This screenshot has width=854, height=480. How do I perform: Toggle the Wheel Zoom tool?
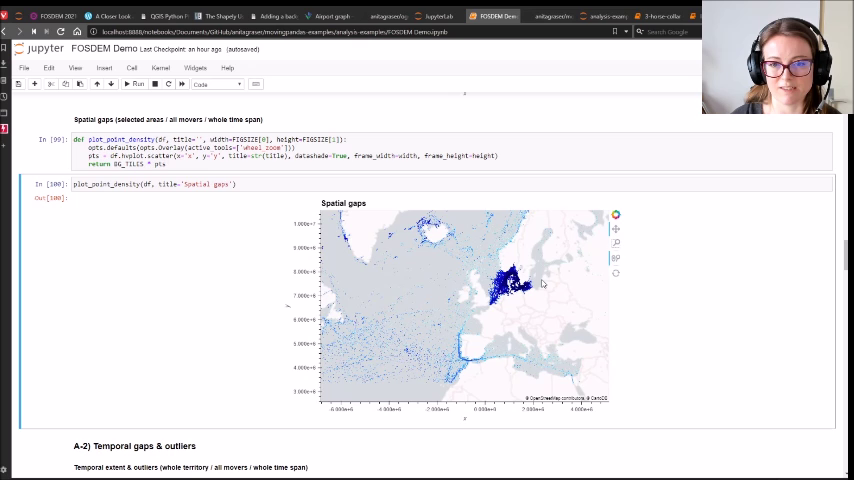tap(616, 258)
